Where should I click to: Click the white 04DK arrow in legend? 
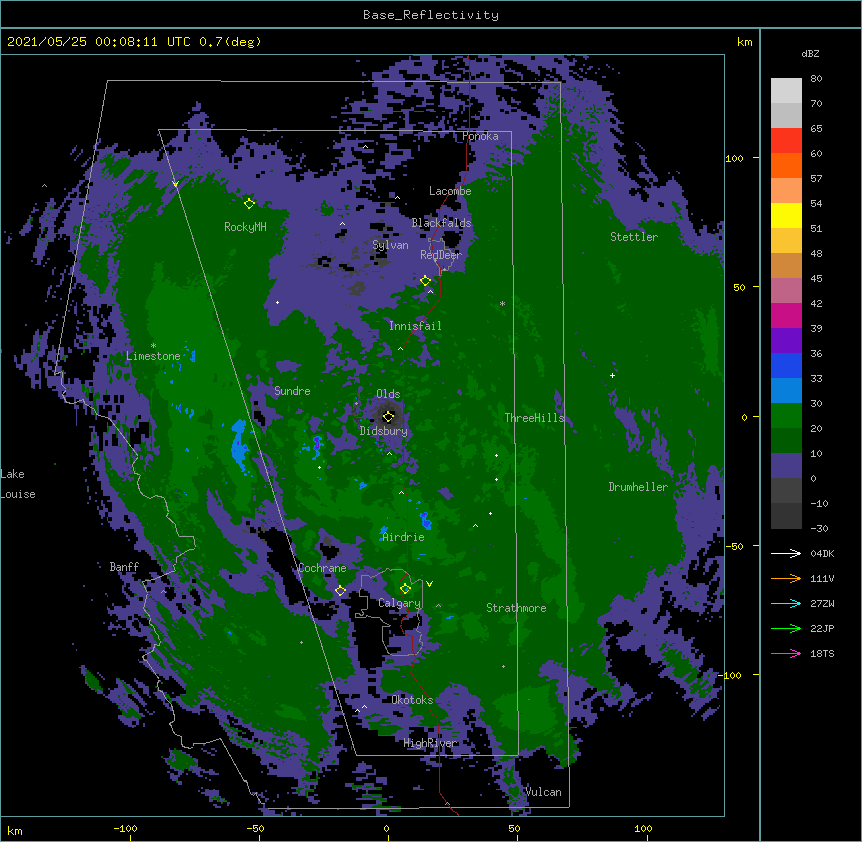coord(786,553)
